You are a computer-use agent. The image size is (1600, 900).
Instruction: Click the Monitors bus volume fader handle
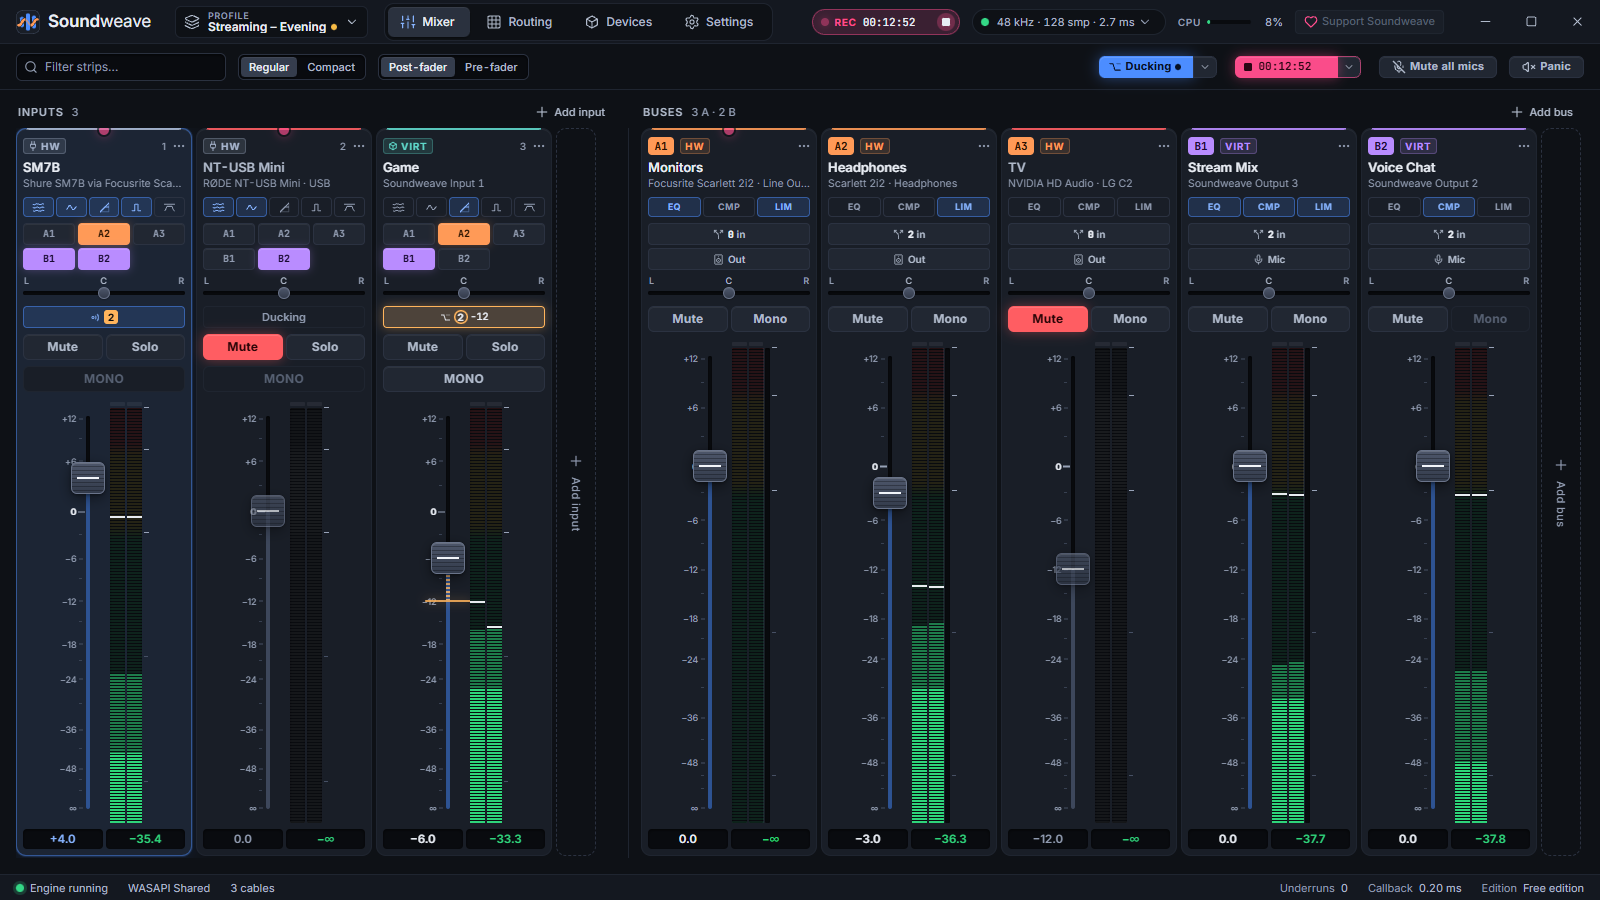[710, 466]
